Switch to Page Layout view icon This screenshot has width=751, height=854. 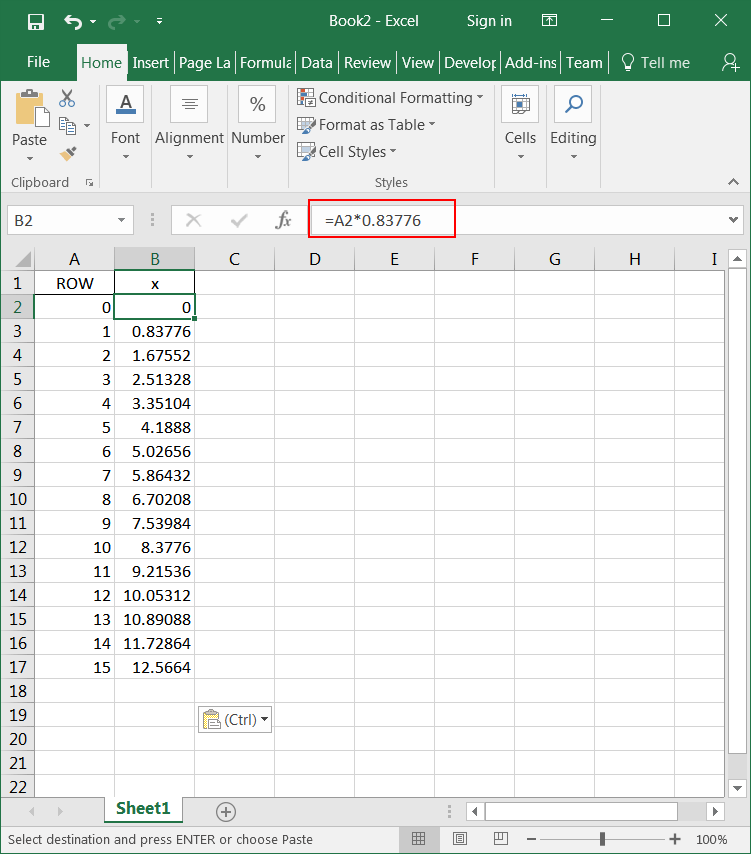(x=460, y=839)
